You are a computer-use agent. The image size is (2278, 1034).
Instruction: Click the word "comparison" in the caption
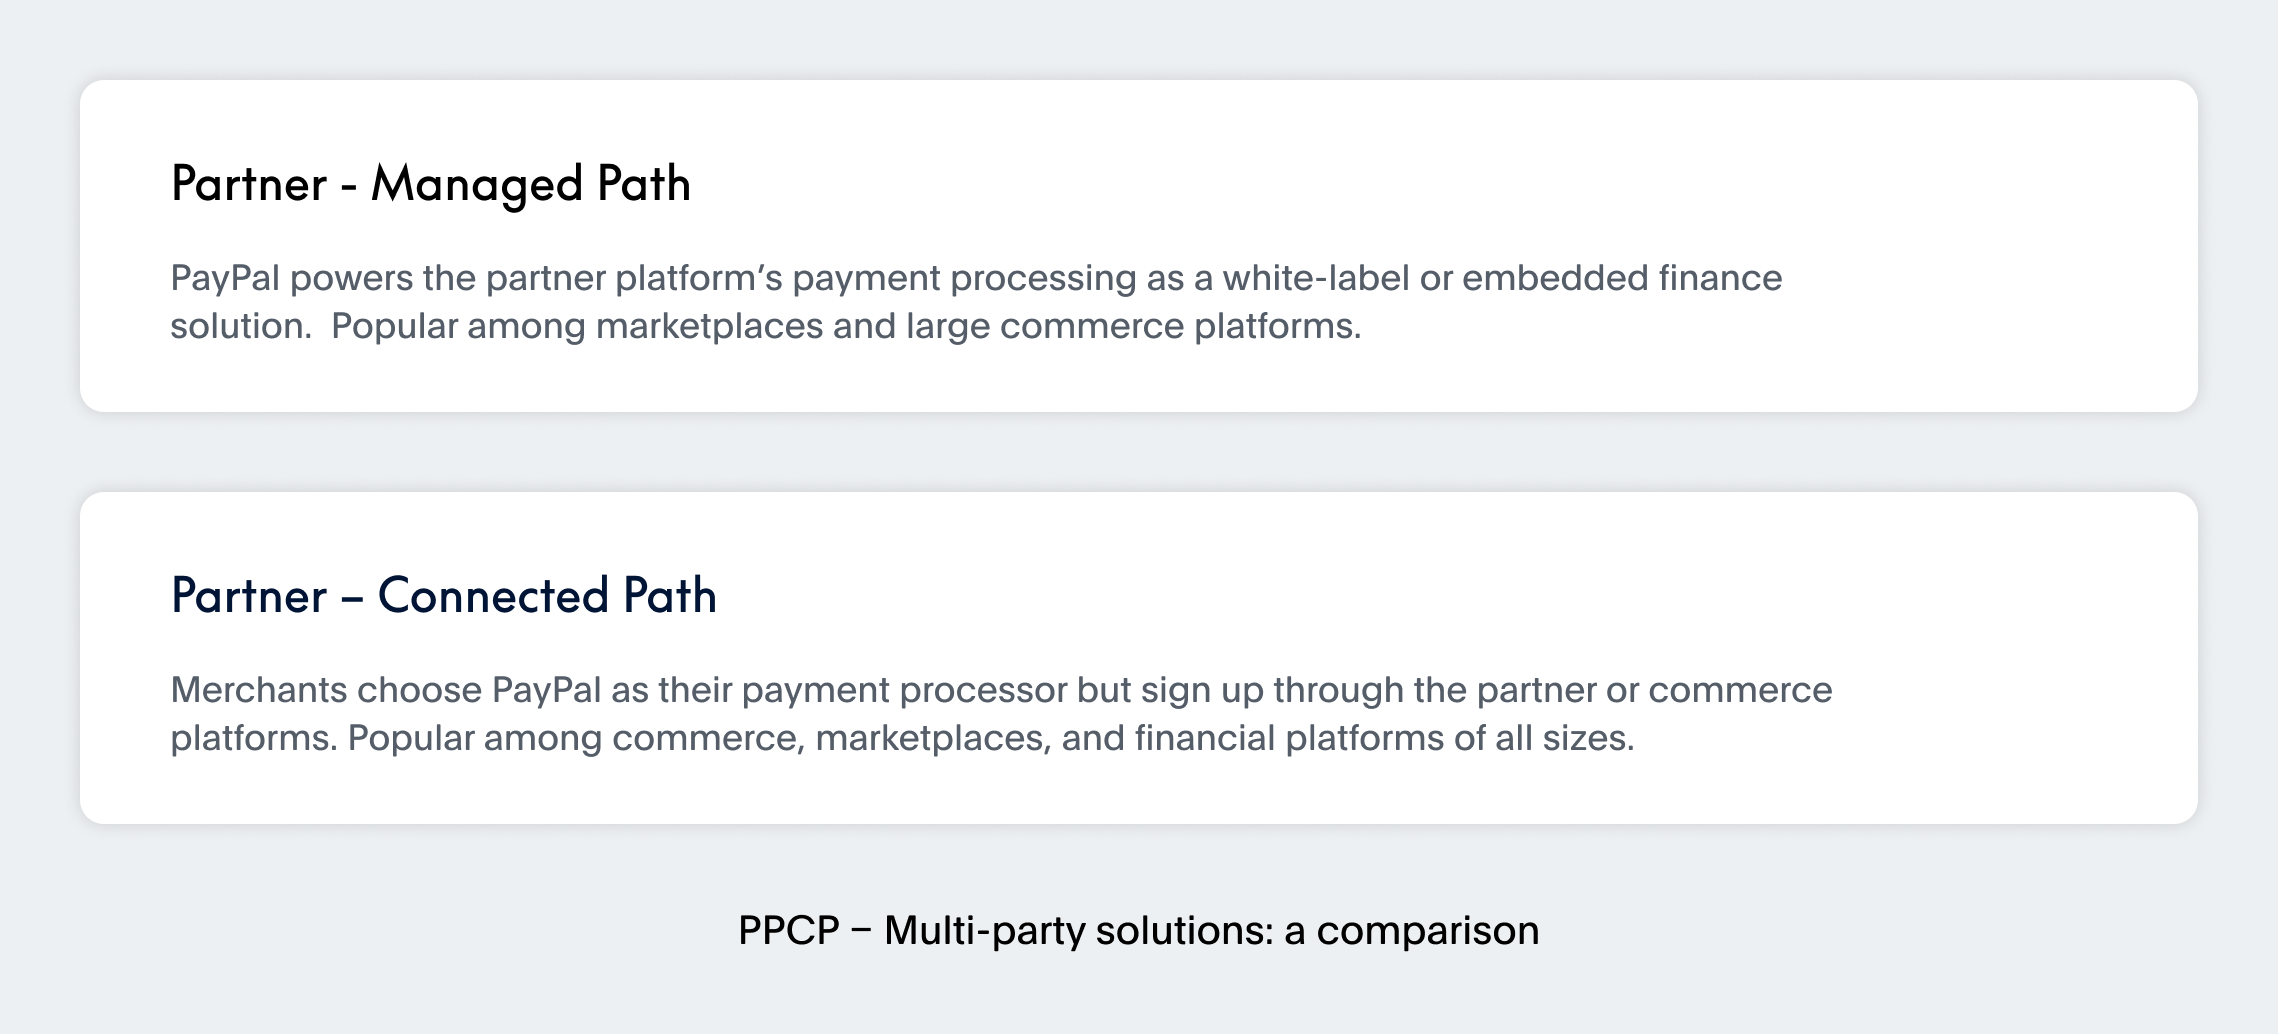(1427, 931)
